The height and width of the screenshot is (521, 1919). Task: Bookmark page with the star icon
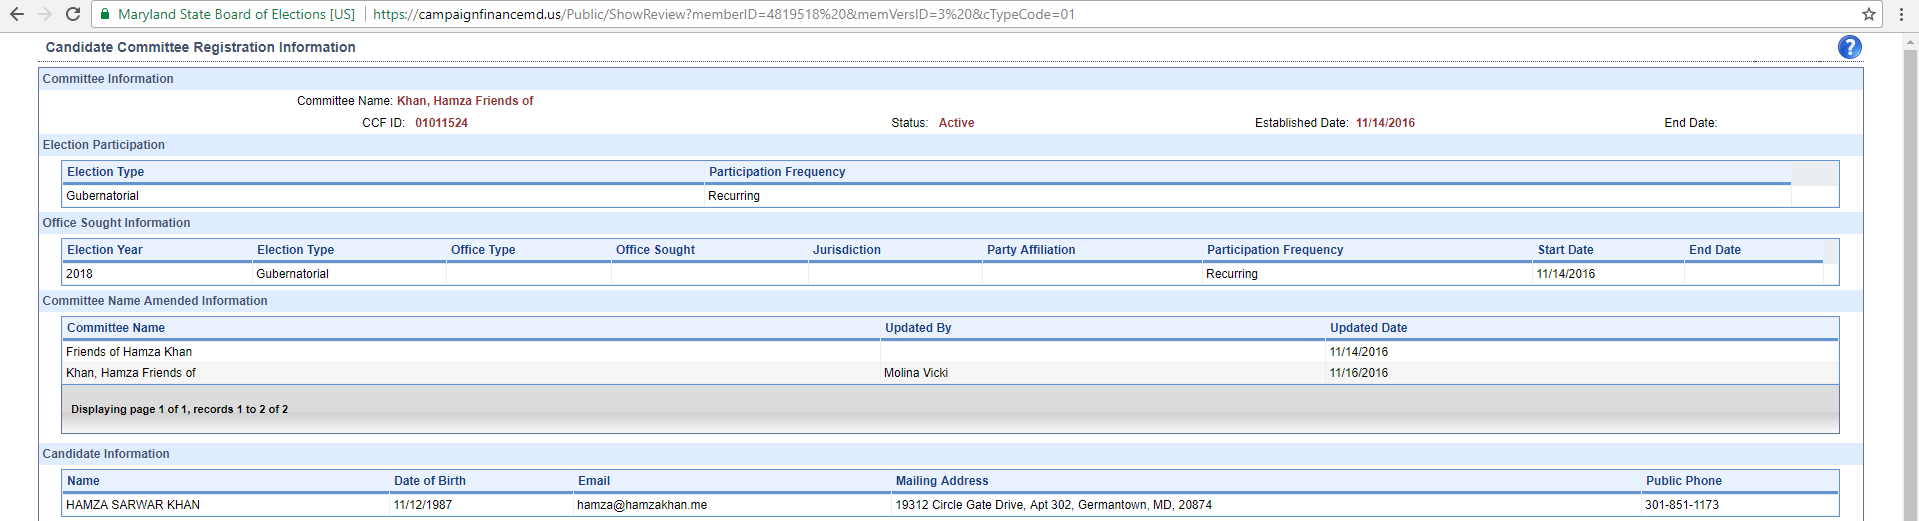point(1869,14)
